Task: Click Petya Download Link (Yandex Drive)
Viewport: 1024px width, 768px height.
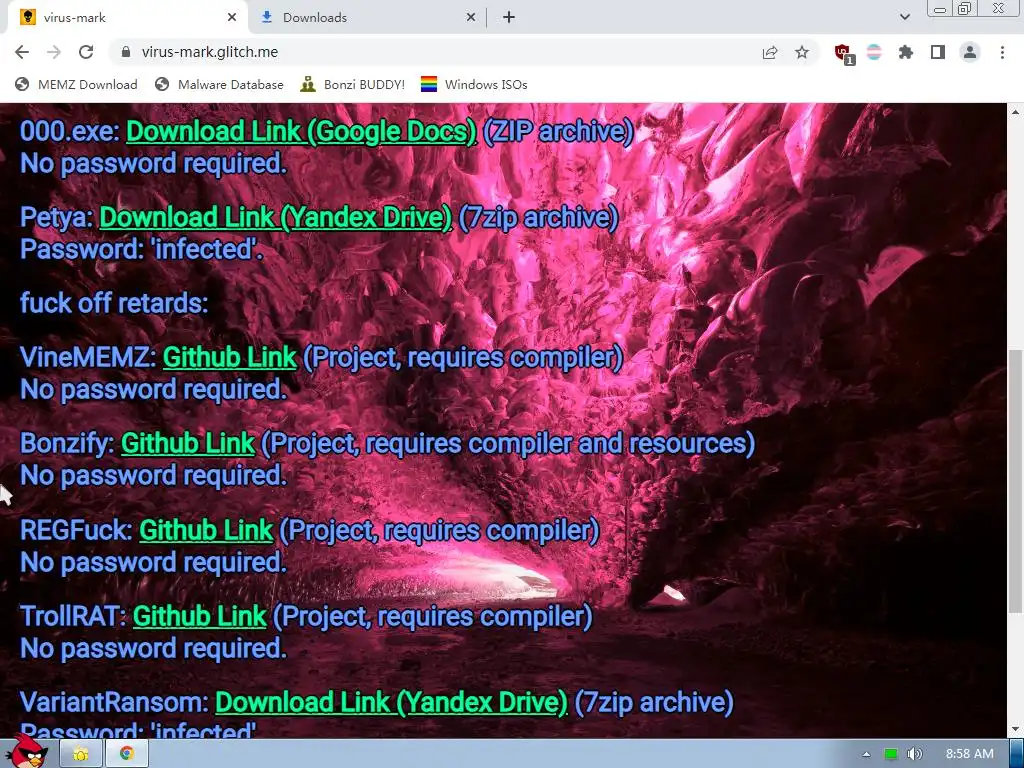Action: point(275,217)
